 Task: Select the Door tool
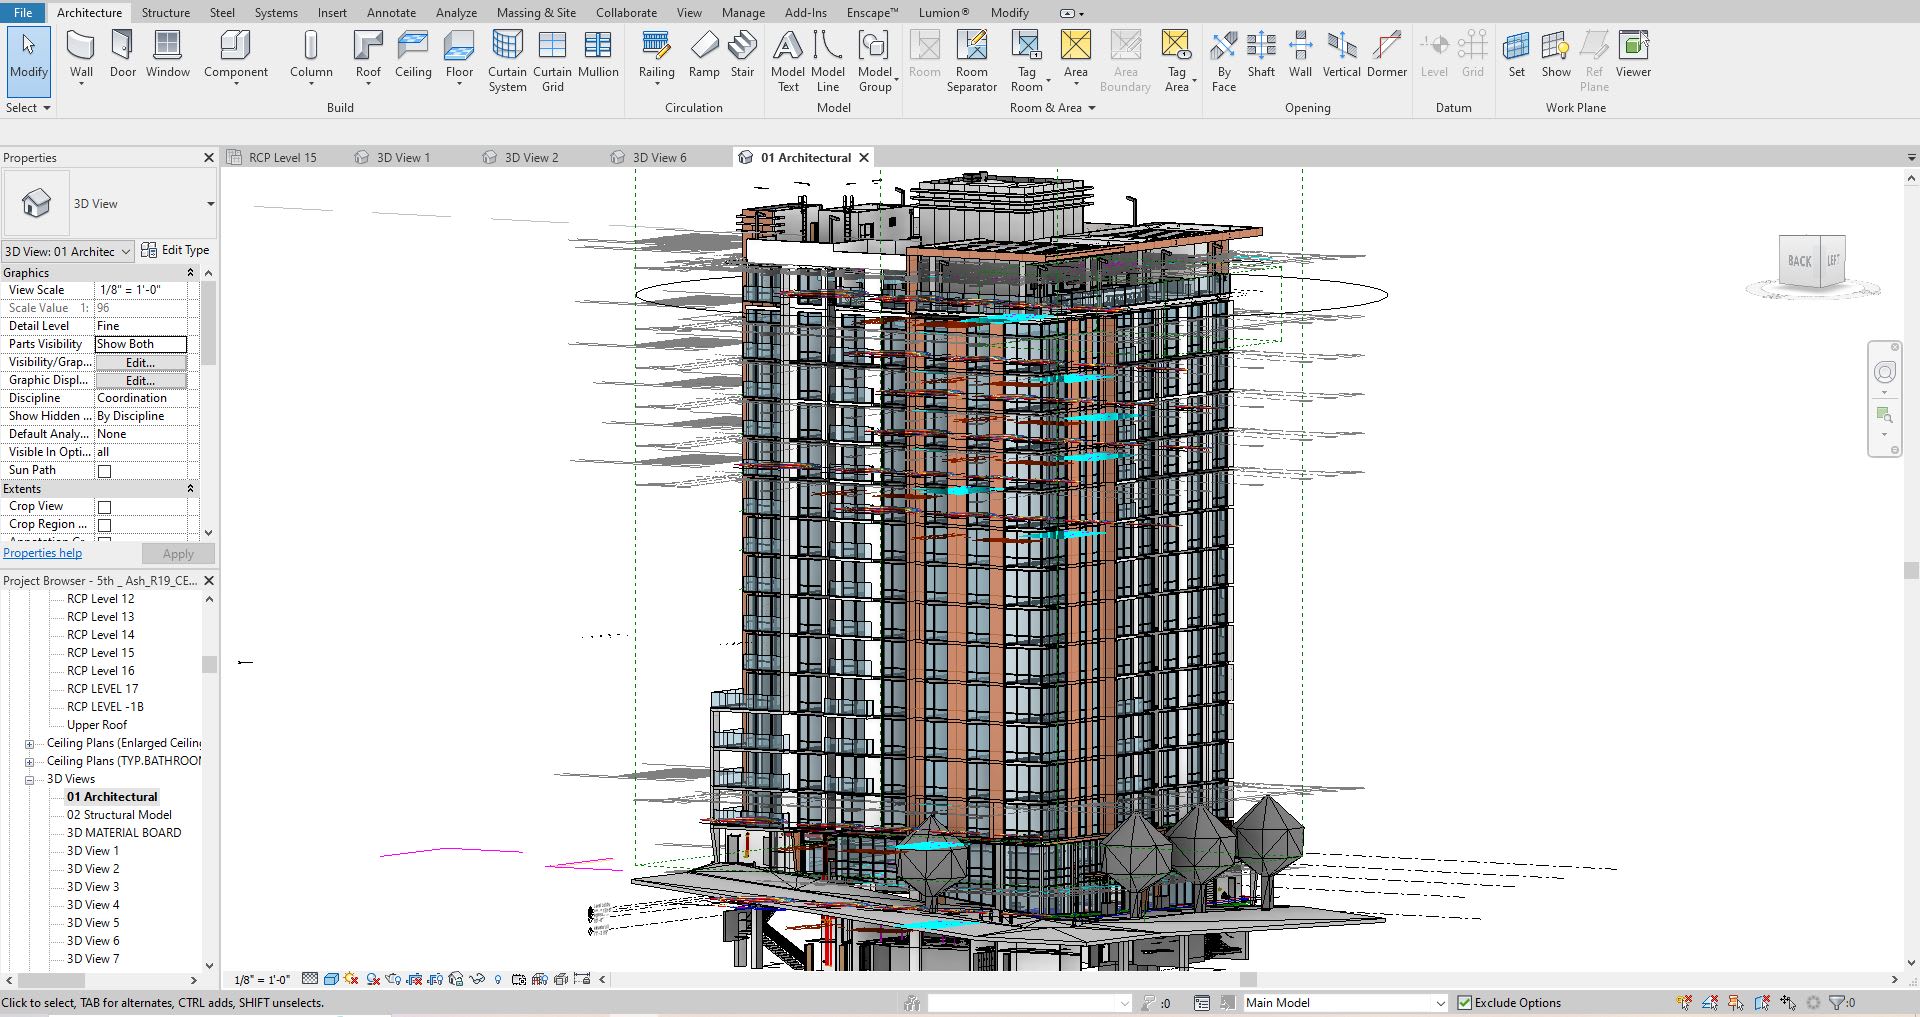click(x=123, y=55)
